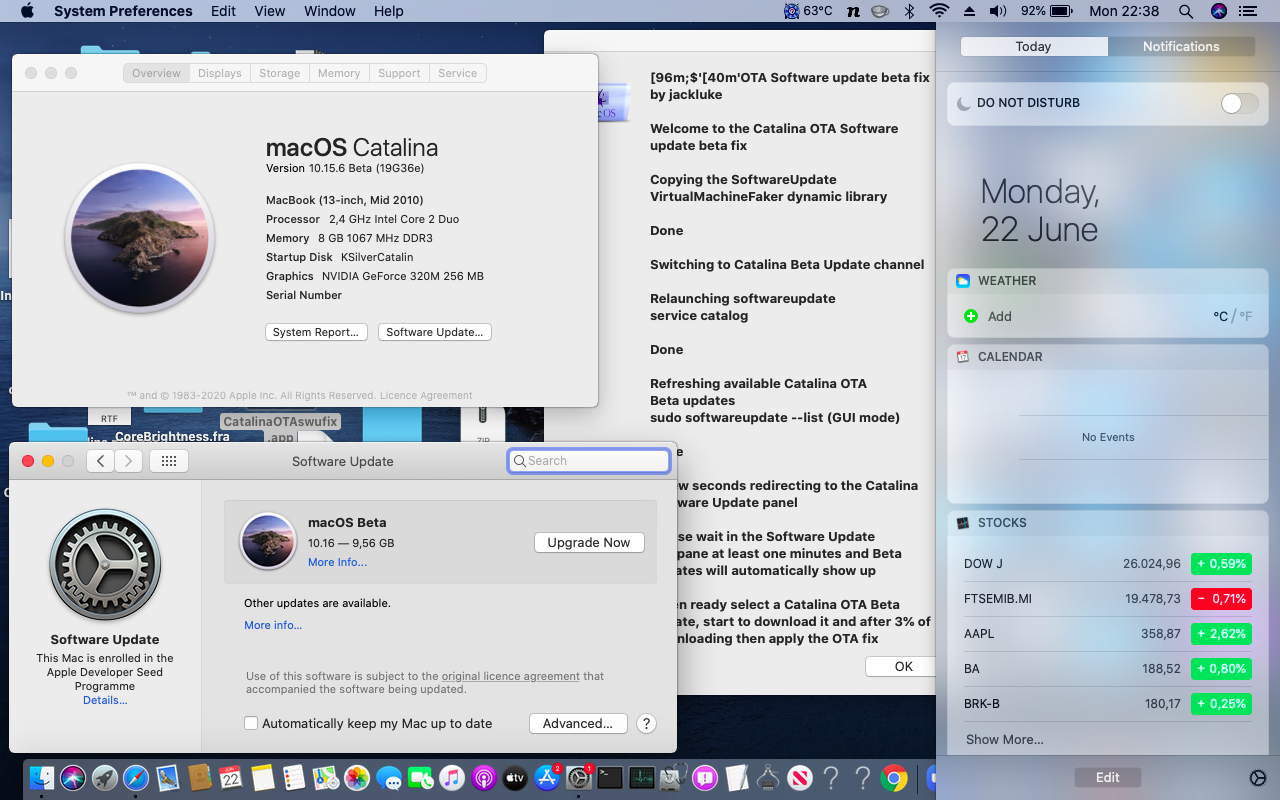Toggle AAPL change percentage badge
The image size is (1280, 800).
[x=1222, y=634]
